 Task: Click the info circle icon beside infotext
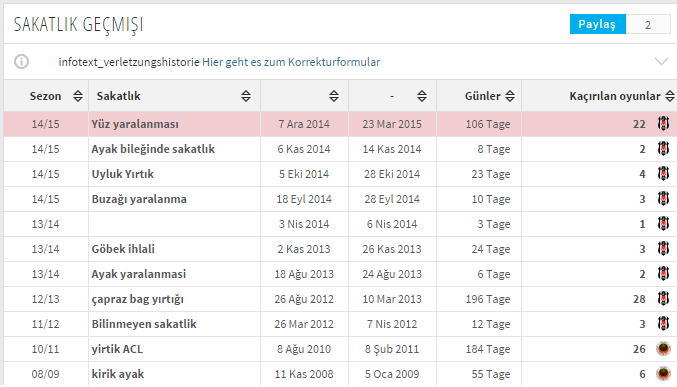pos(21,62)
